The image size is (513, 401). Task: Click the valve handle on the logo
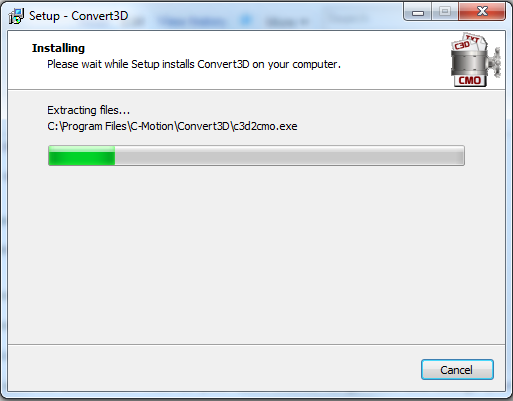[x=494, y=62]
